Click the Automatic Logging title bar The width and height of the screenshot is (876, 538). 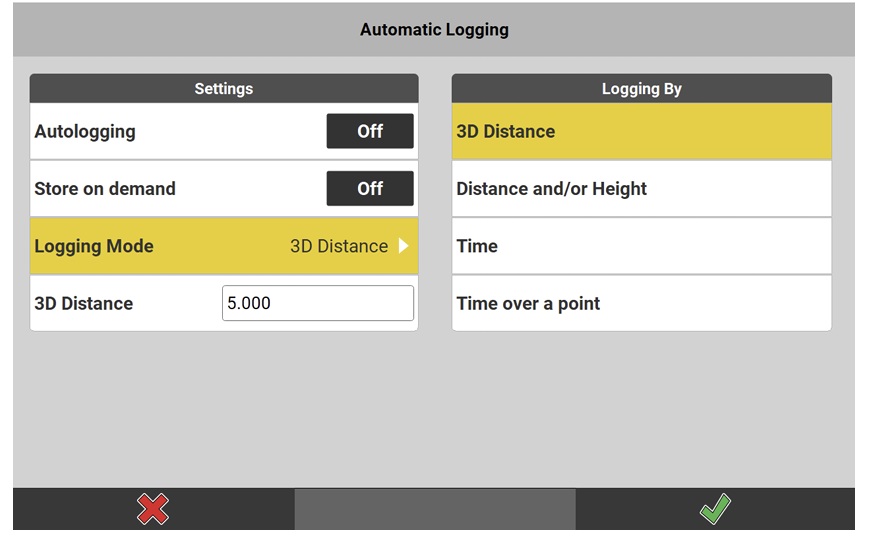pos(434,30)
